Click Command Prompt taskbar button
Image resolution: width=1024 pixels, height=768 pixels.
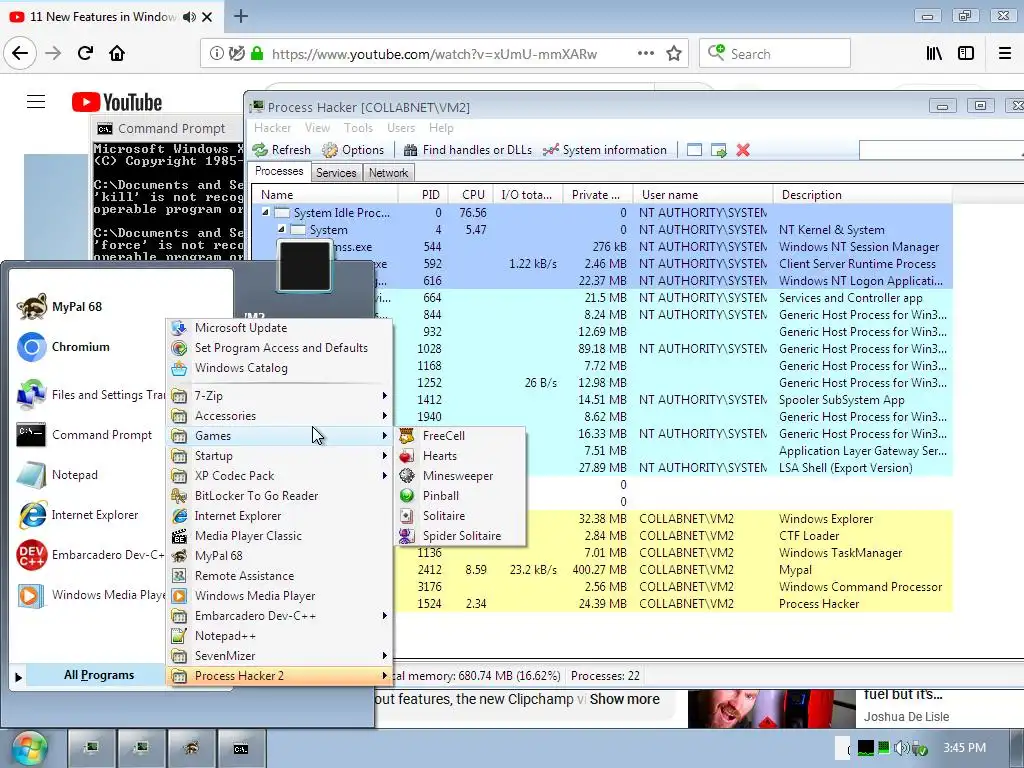click(241, 748)
